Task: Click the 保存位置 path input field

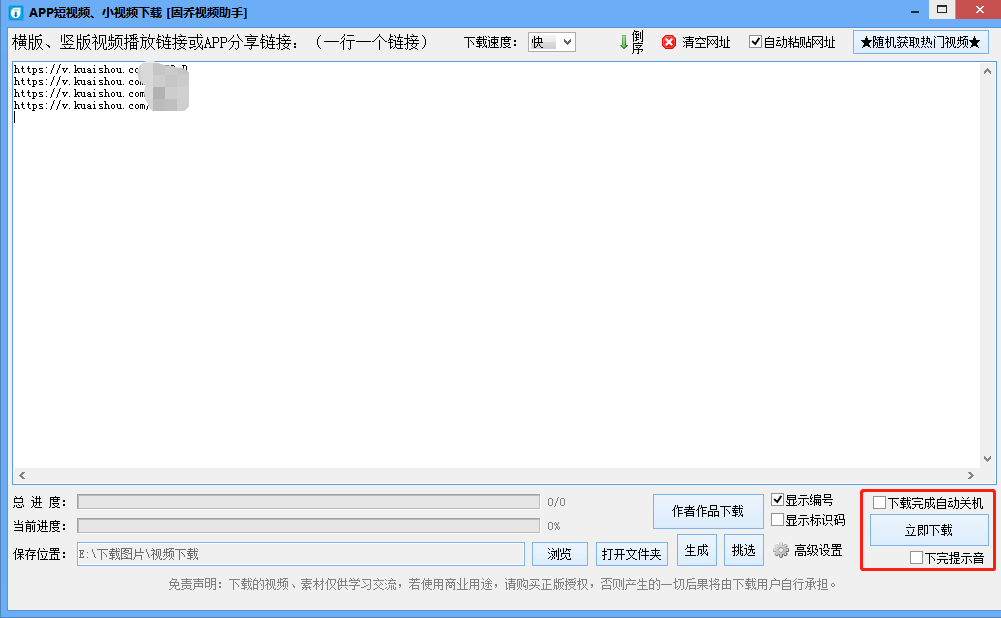Action: click(x=301, y=554)
